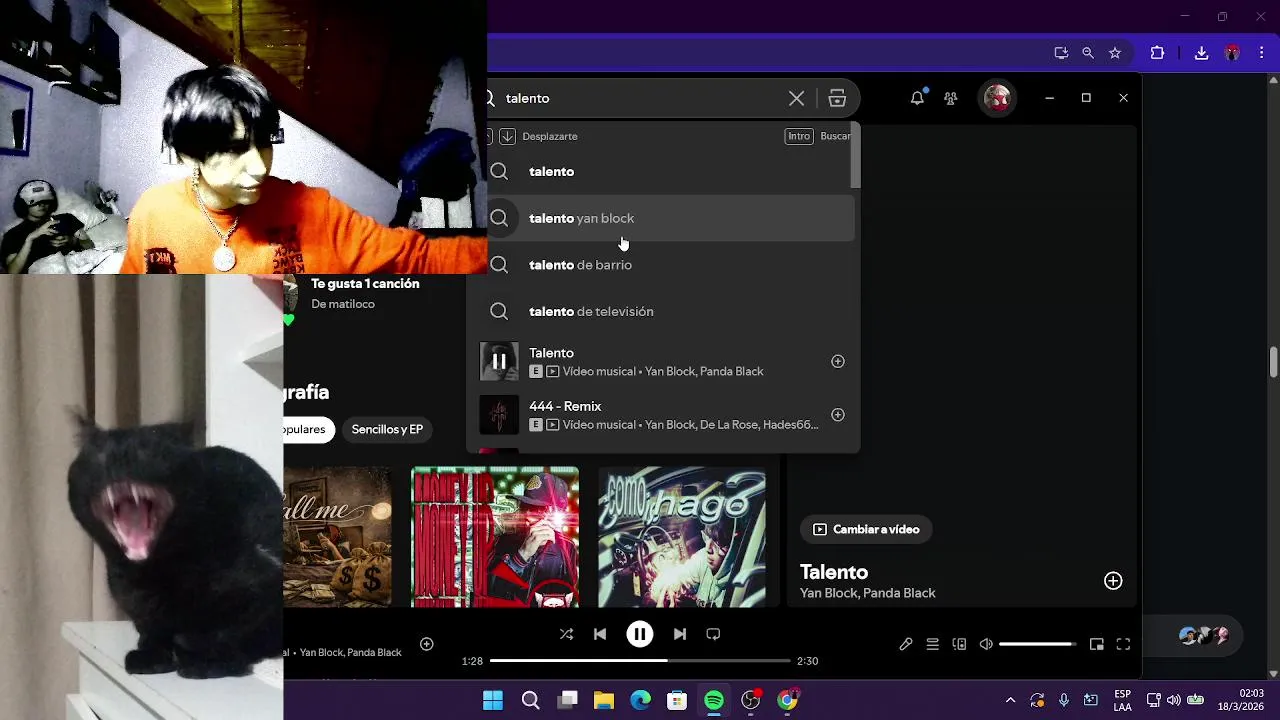Toggle shuffle playback
This screenshot has height=720, width=1280.
[x=566, y=634]
